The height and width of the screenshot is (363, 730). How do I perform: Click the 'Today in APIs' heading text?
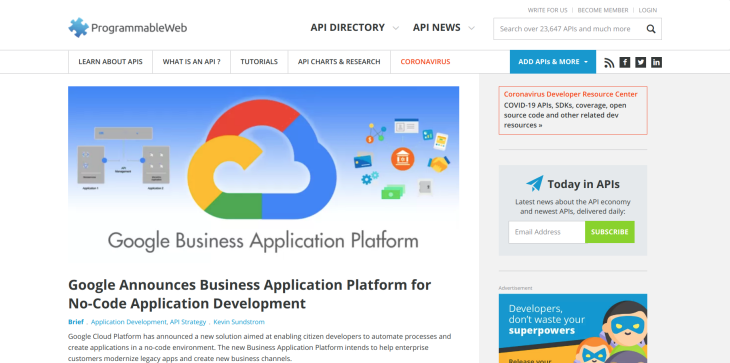pyautogui.click(x=583, y=184)
